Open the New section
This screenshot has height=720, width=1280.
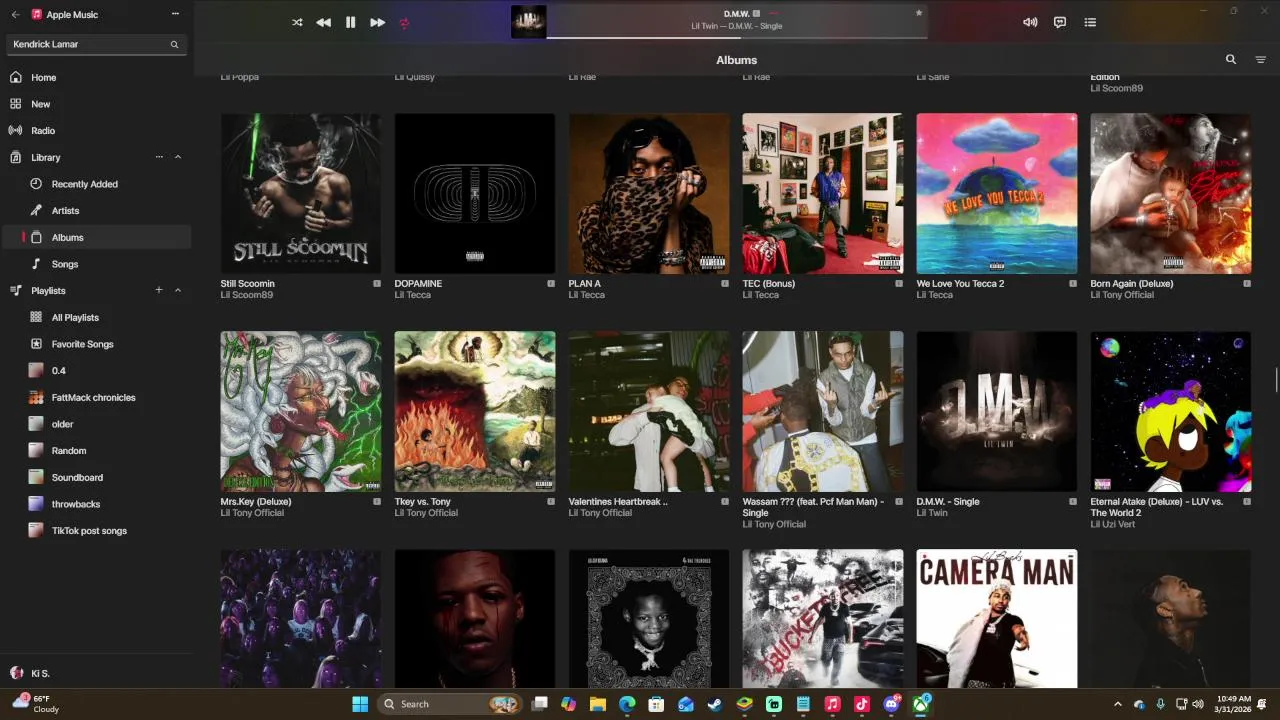click(x=98, y=104)
